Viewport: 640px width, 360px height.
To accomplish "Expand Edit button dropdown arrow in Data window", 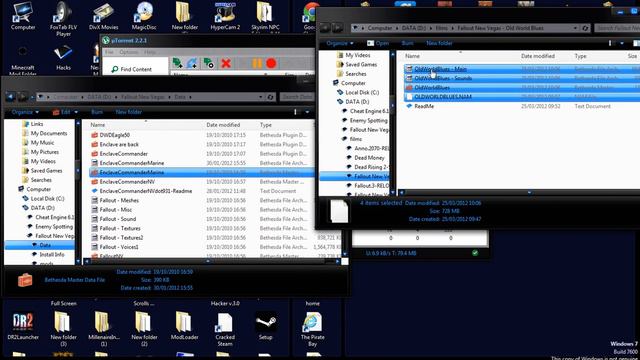I will pos(76,112).
